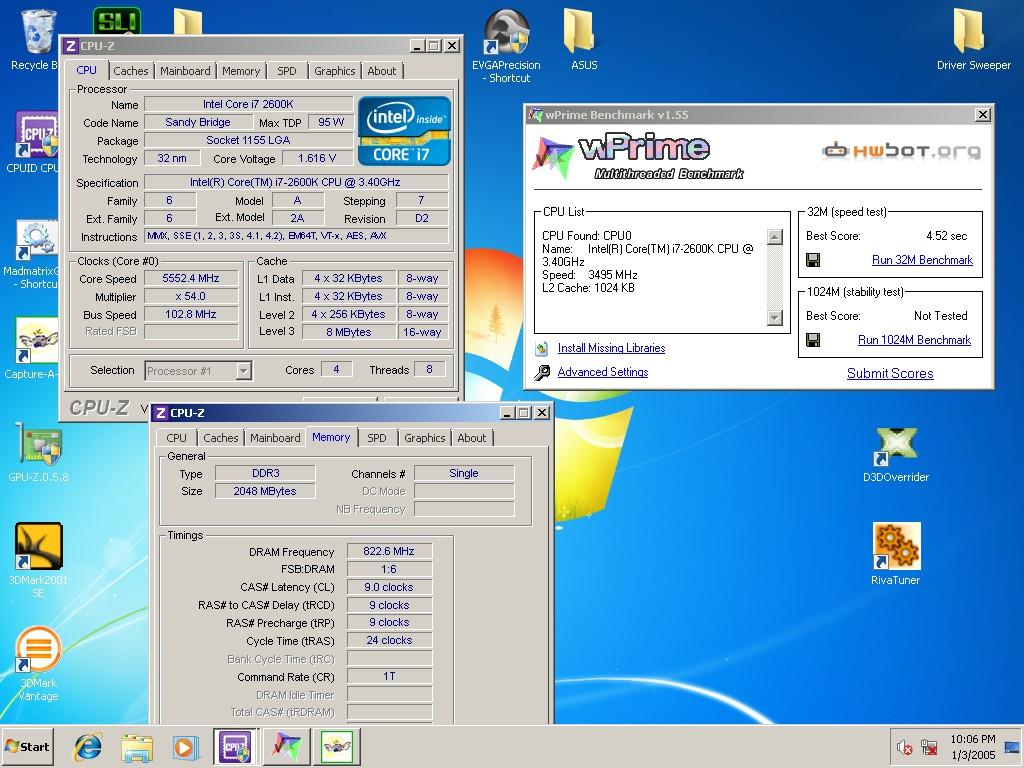Open Windows Explorer taskbar icon

(136, 746)
